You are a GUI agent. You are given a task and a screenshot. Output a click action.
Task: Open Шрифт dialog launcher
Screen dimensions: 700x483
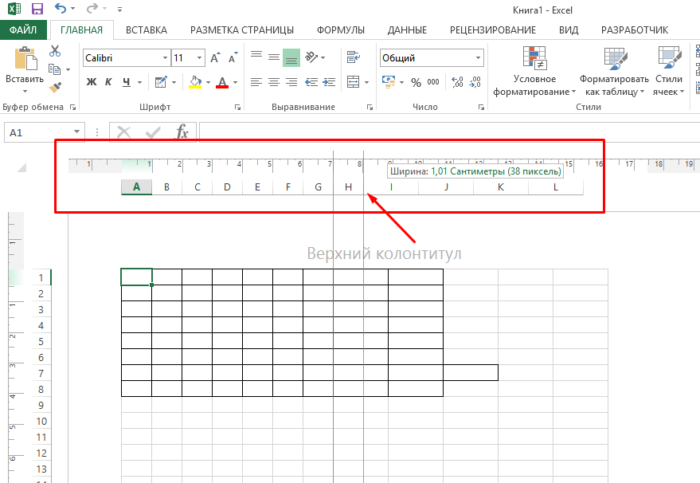tap(238, 107)
